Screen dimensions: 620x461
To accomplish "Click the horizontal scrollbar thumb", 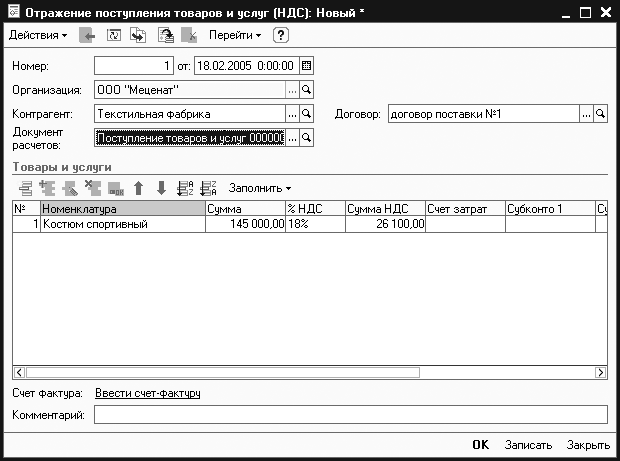I will coord(223,372).
